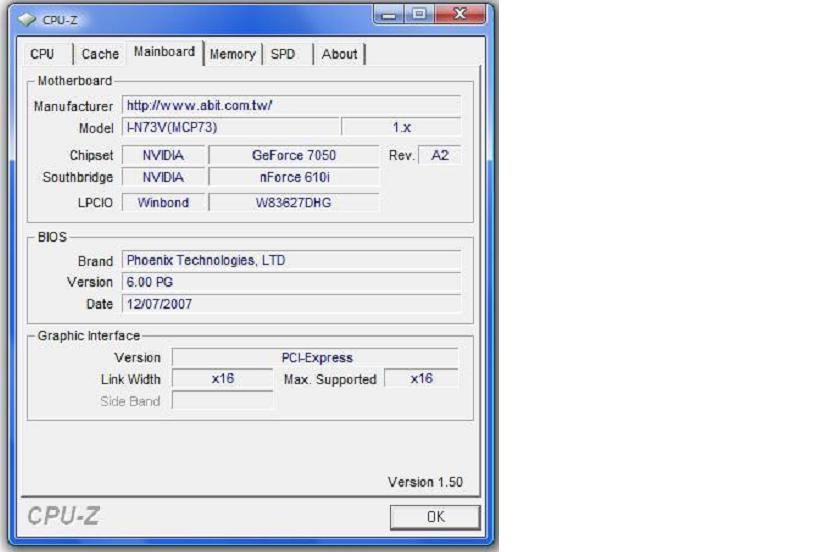Click the empty Side Band field
This screenshot has height=552, width=840.
[x=222, y=400]
